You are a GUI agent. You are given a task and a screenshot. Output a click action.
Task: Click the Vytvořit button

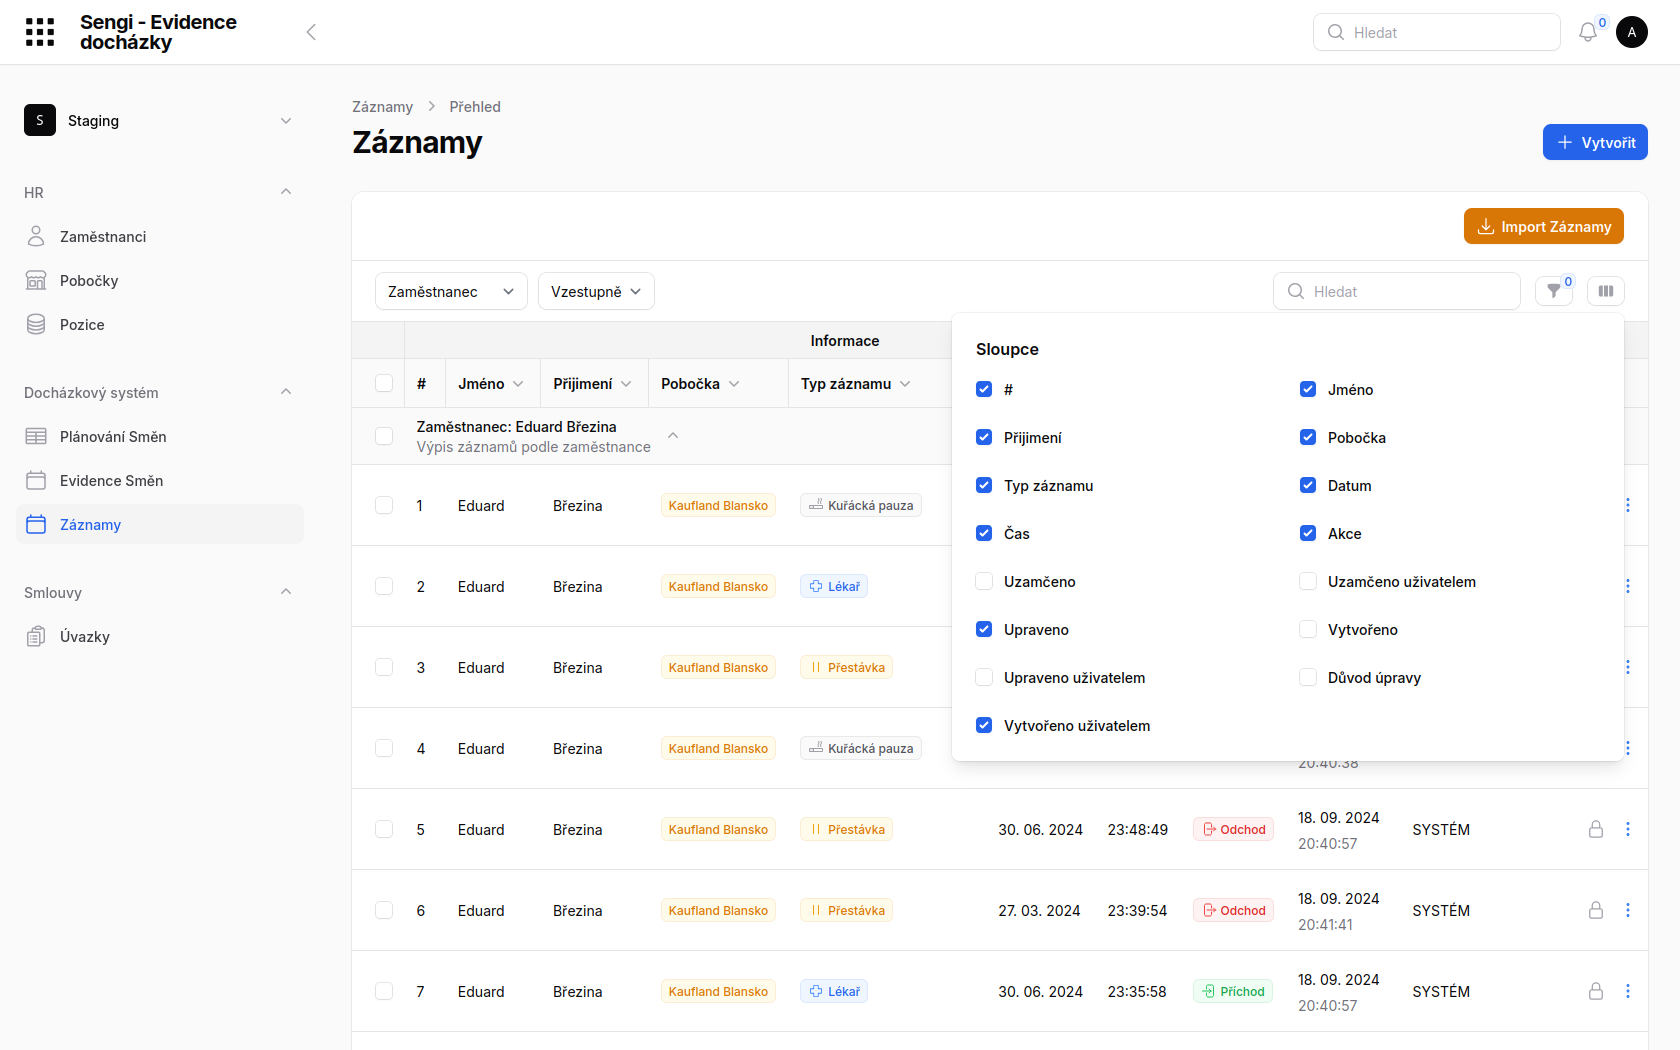point(1595,142)
